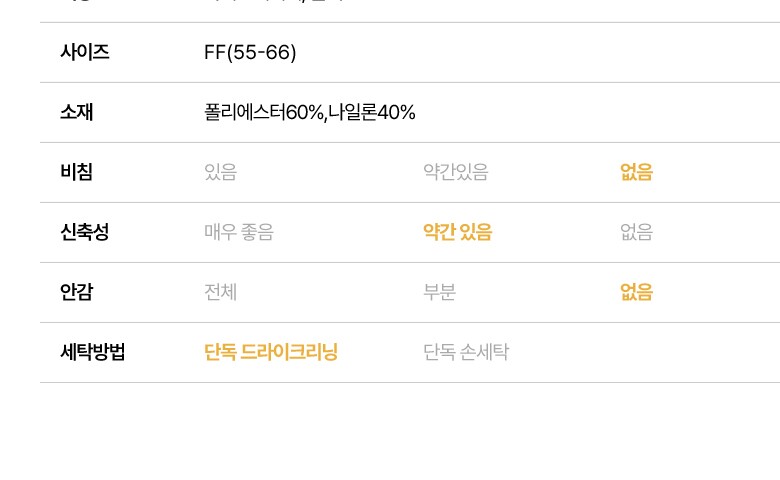
Task: Select the FF(55-66) size value
Action: click(250, 52)
